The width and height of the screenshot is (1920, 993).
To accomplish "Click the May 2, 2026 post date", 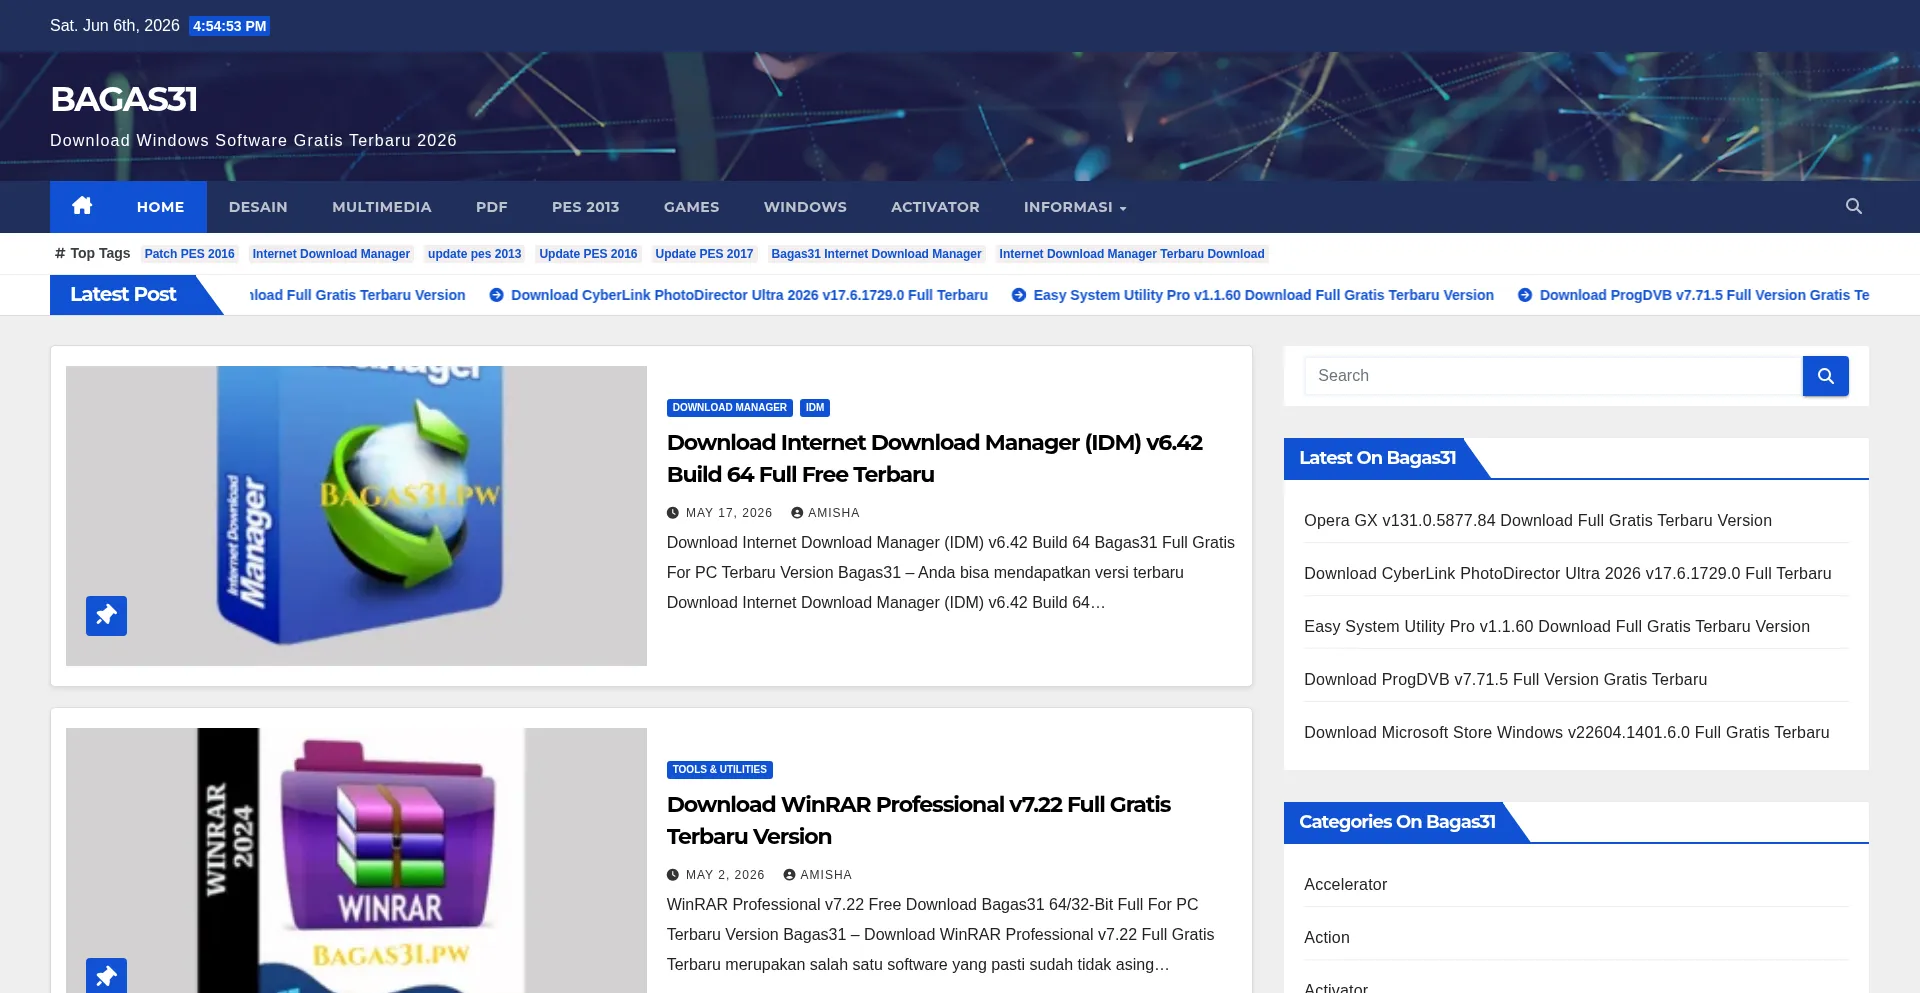I will pyautogui.click(x=725, y=875).
